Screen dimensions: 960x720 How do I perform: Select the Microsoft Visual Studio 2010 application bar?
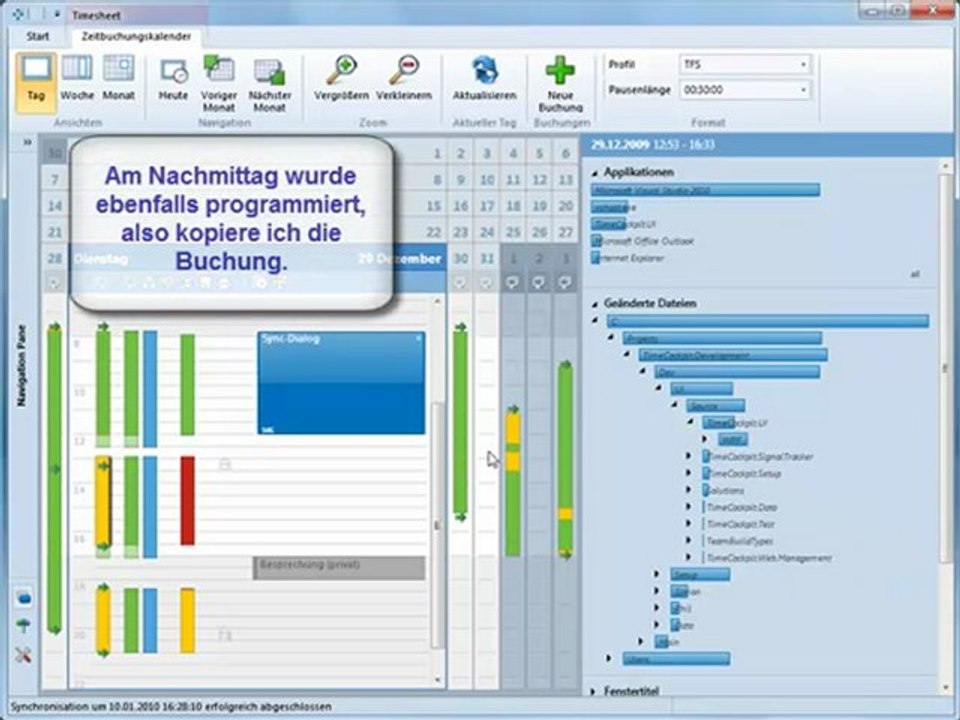[705, 190]
